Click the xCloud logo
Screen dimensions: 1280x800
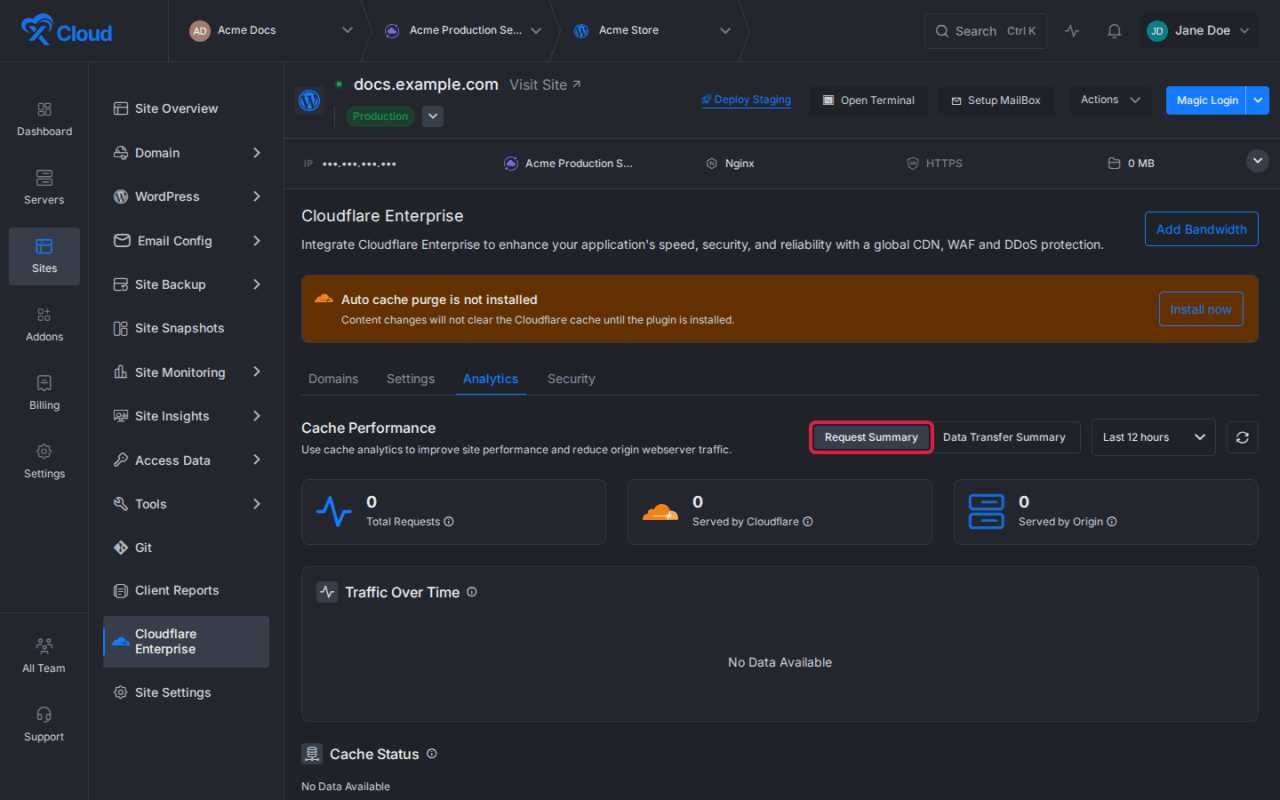67,31
